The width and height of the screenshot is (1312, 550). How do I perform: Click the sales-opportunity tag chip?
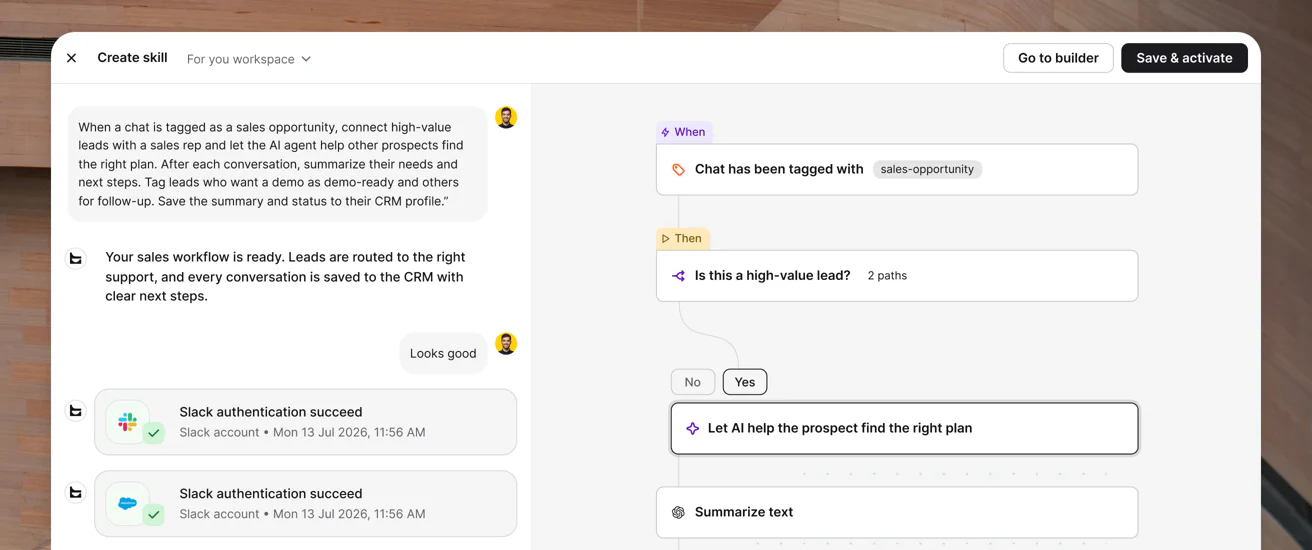click(x=927, y=169)
